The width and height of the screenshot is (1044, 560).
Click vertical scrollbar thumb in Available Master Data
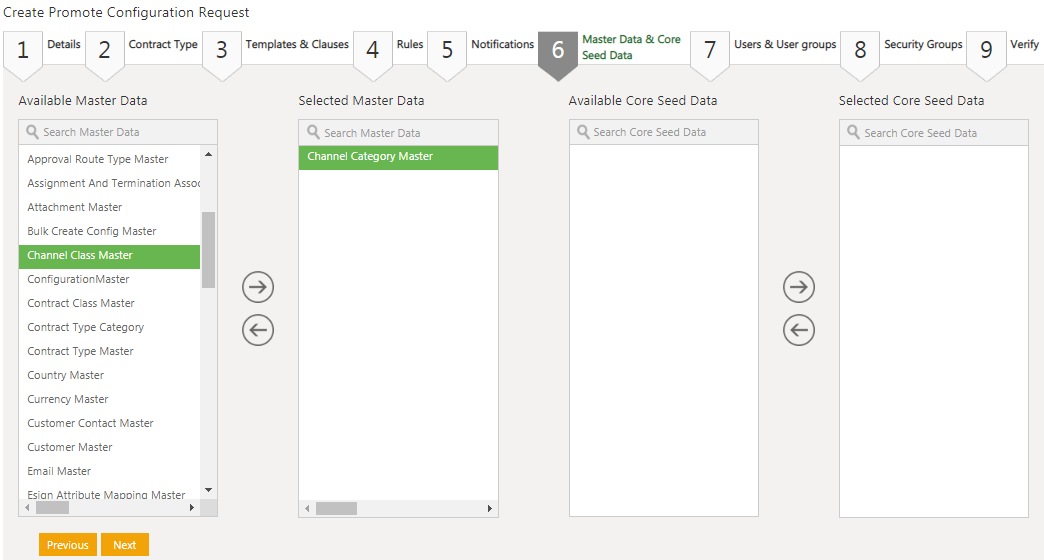tap(208, 250)
